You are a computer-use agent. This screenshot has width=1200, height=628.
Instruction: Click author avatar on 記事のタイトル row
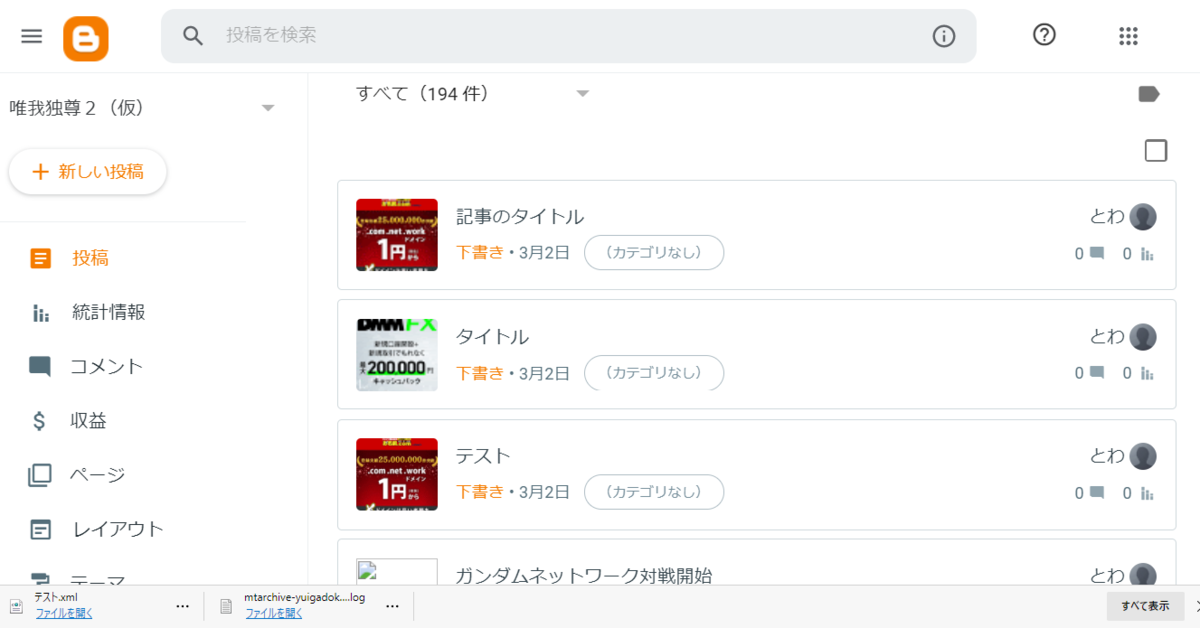click(x=1143, y=217)
